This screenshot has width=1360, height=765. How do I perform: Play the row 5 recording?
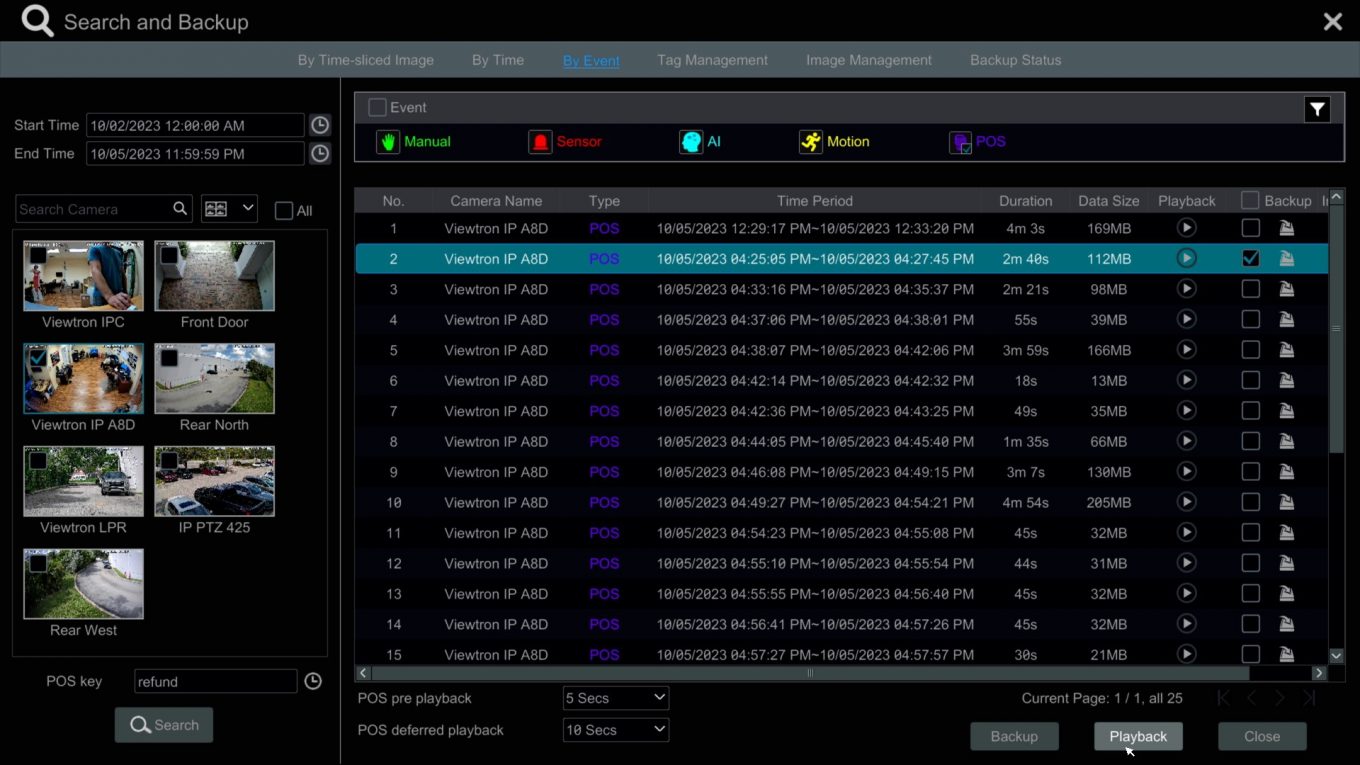click(x=1186, y=350)
